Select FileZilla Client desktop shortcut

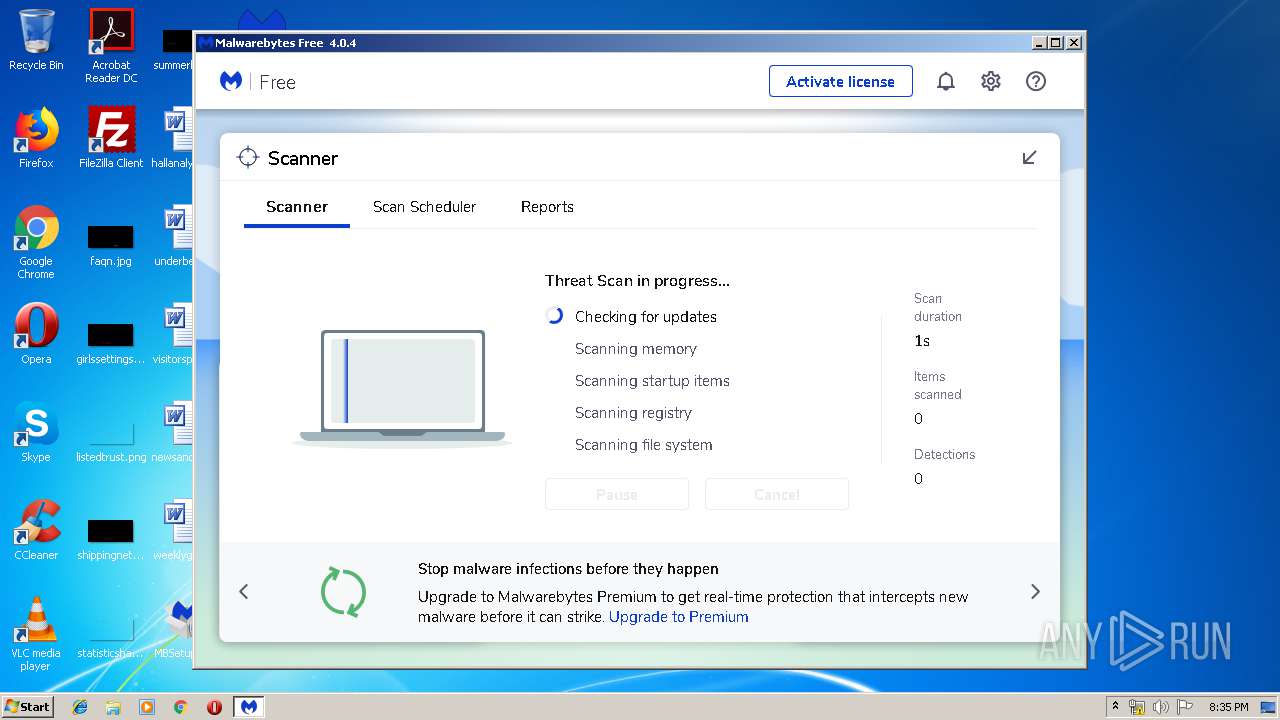(x=111, y=138)
